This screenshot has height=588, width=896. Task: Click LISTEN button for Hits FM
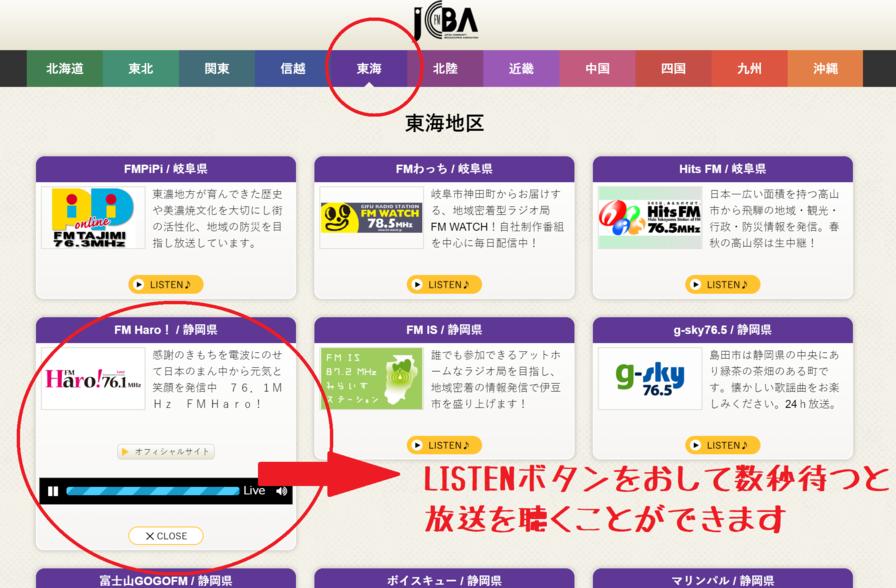[722, 285]
